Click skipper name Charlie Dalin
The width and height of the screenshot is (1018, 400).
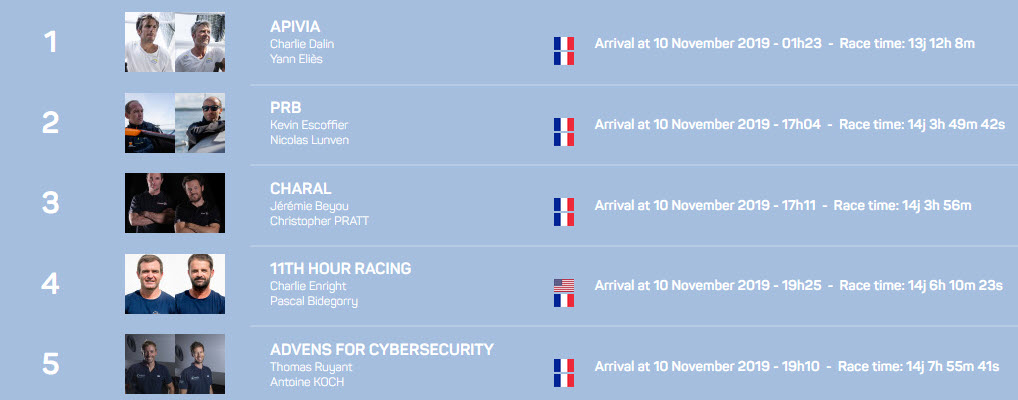tap(302, 44)
